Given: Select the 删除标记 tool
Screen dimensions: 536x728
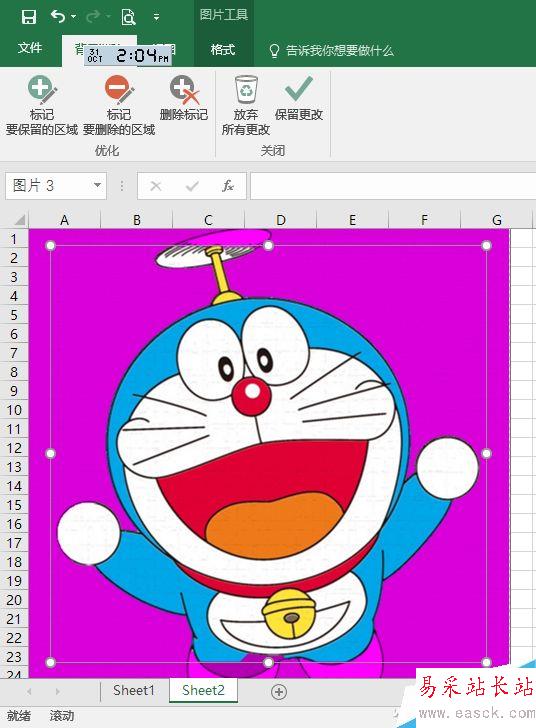Looking at the screenshot, I should [x=184, y=98].
